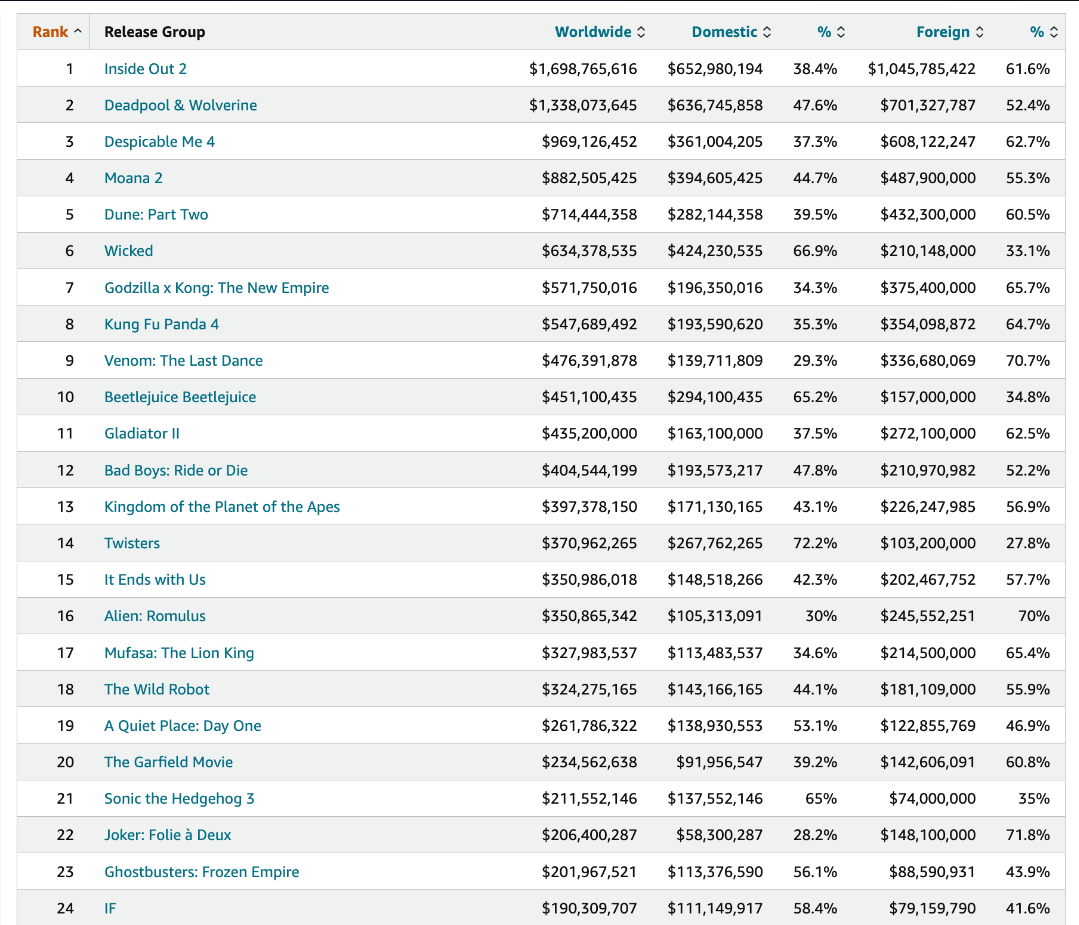Select worldwide value $1,698,765,616
This screenshot has width=1079, height=925.
click(x=583, y=69)
